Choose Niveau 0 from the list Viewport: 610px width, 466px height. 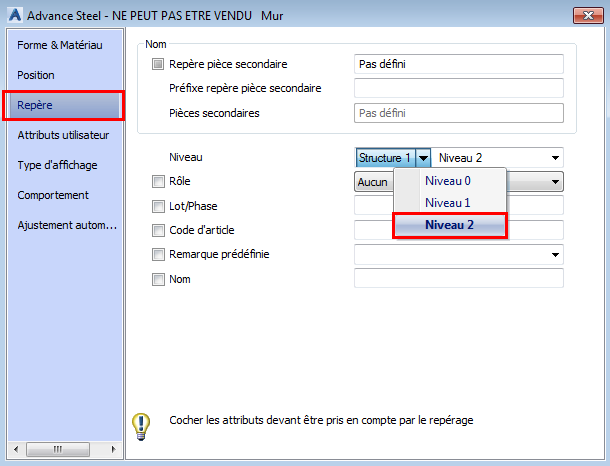pyautogui.click(x=450, y=181)
